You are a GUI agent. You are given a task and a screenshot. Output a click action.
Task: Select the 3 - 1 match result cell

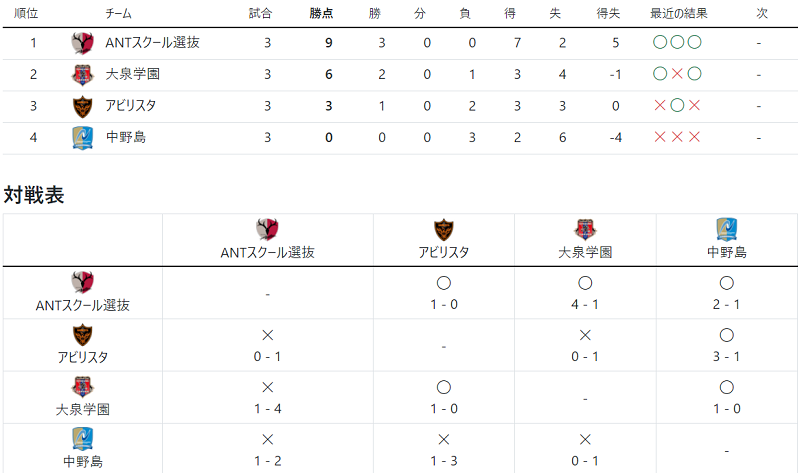tap(727, 345)
